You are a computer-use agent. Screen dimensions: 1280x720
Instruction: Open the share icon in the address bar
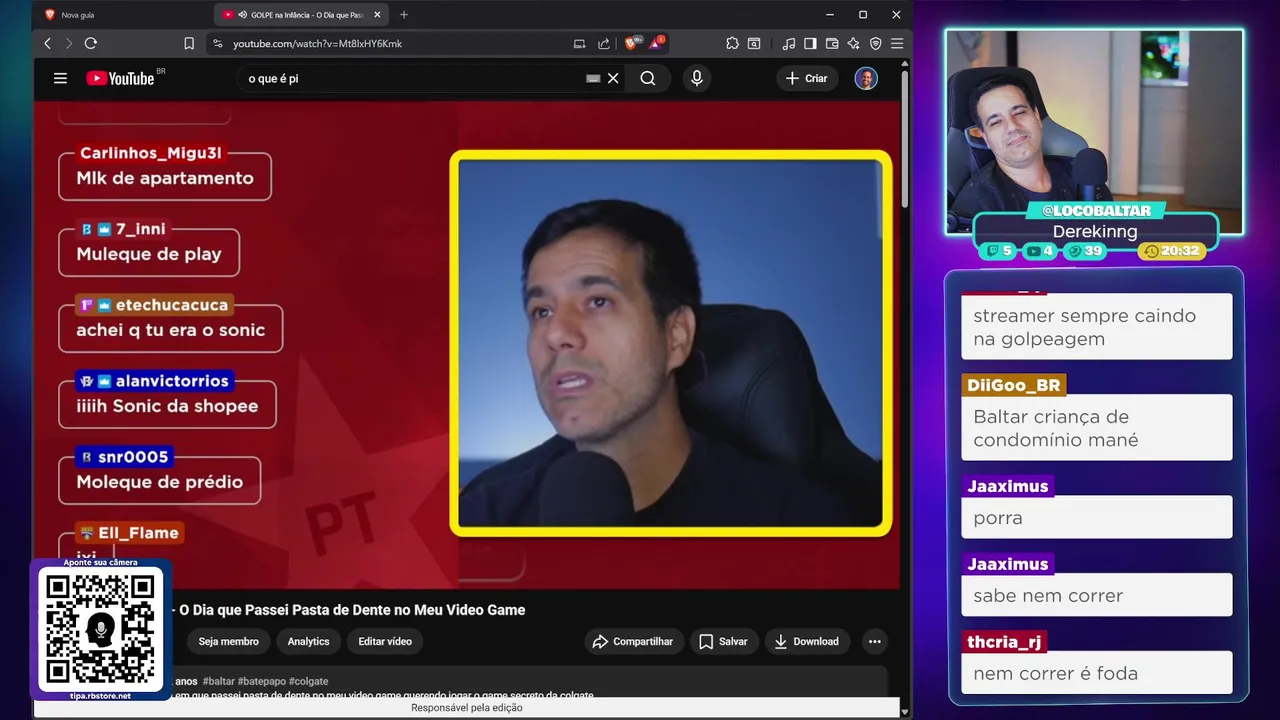click(604, 43)
